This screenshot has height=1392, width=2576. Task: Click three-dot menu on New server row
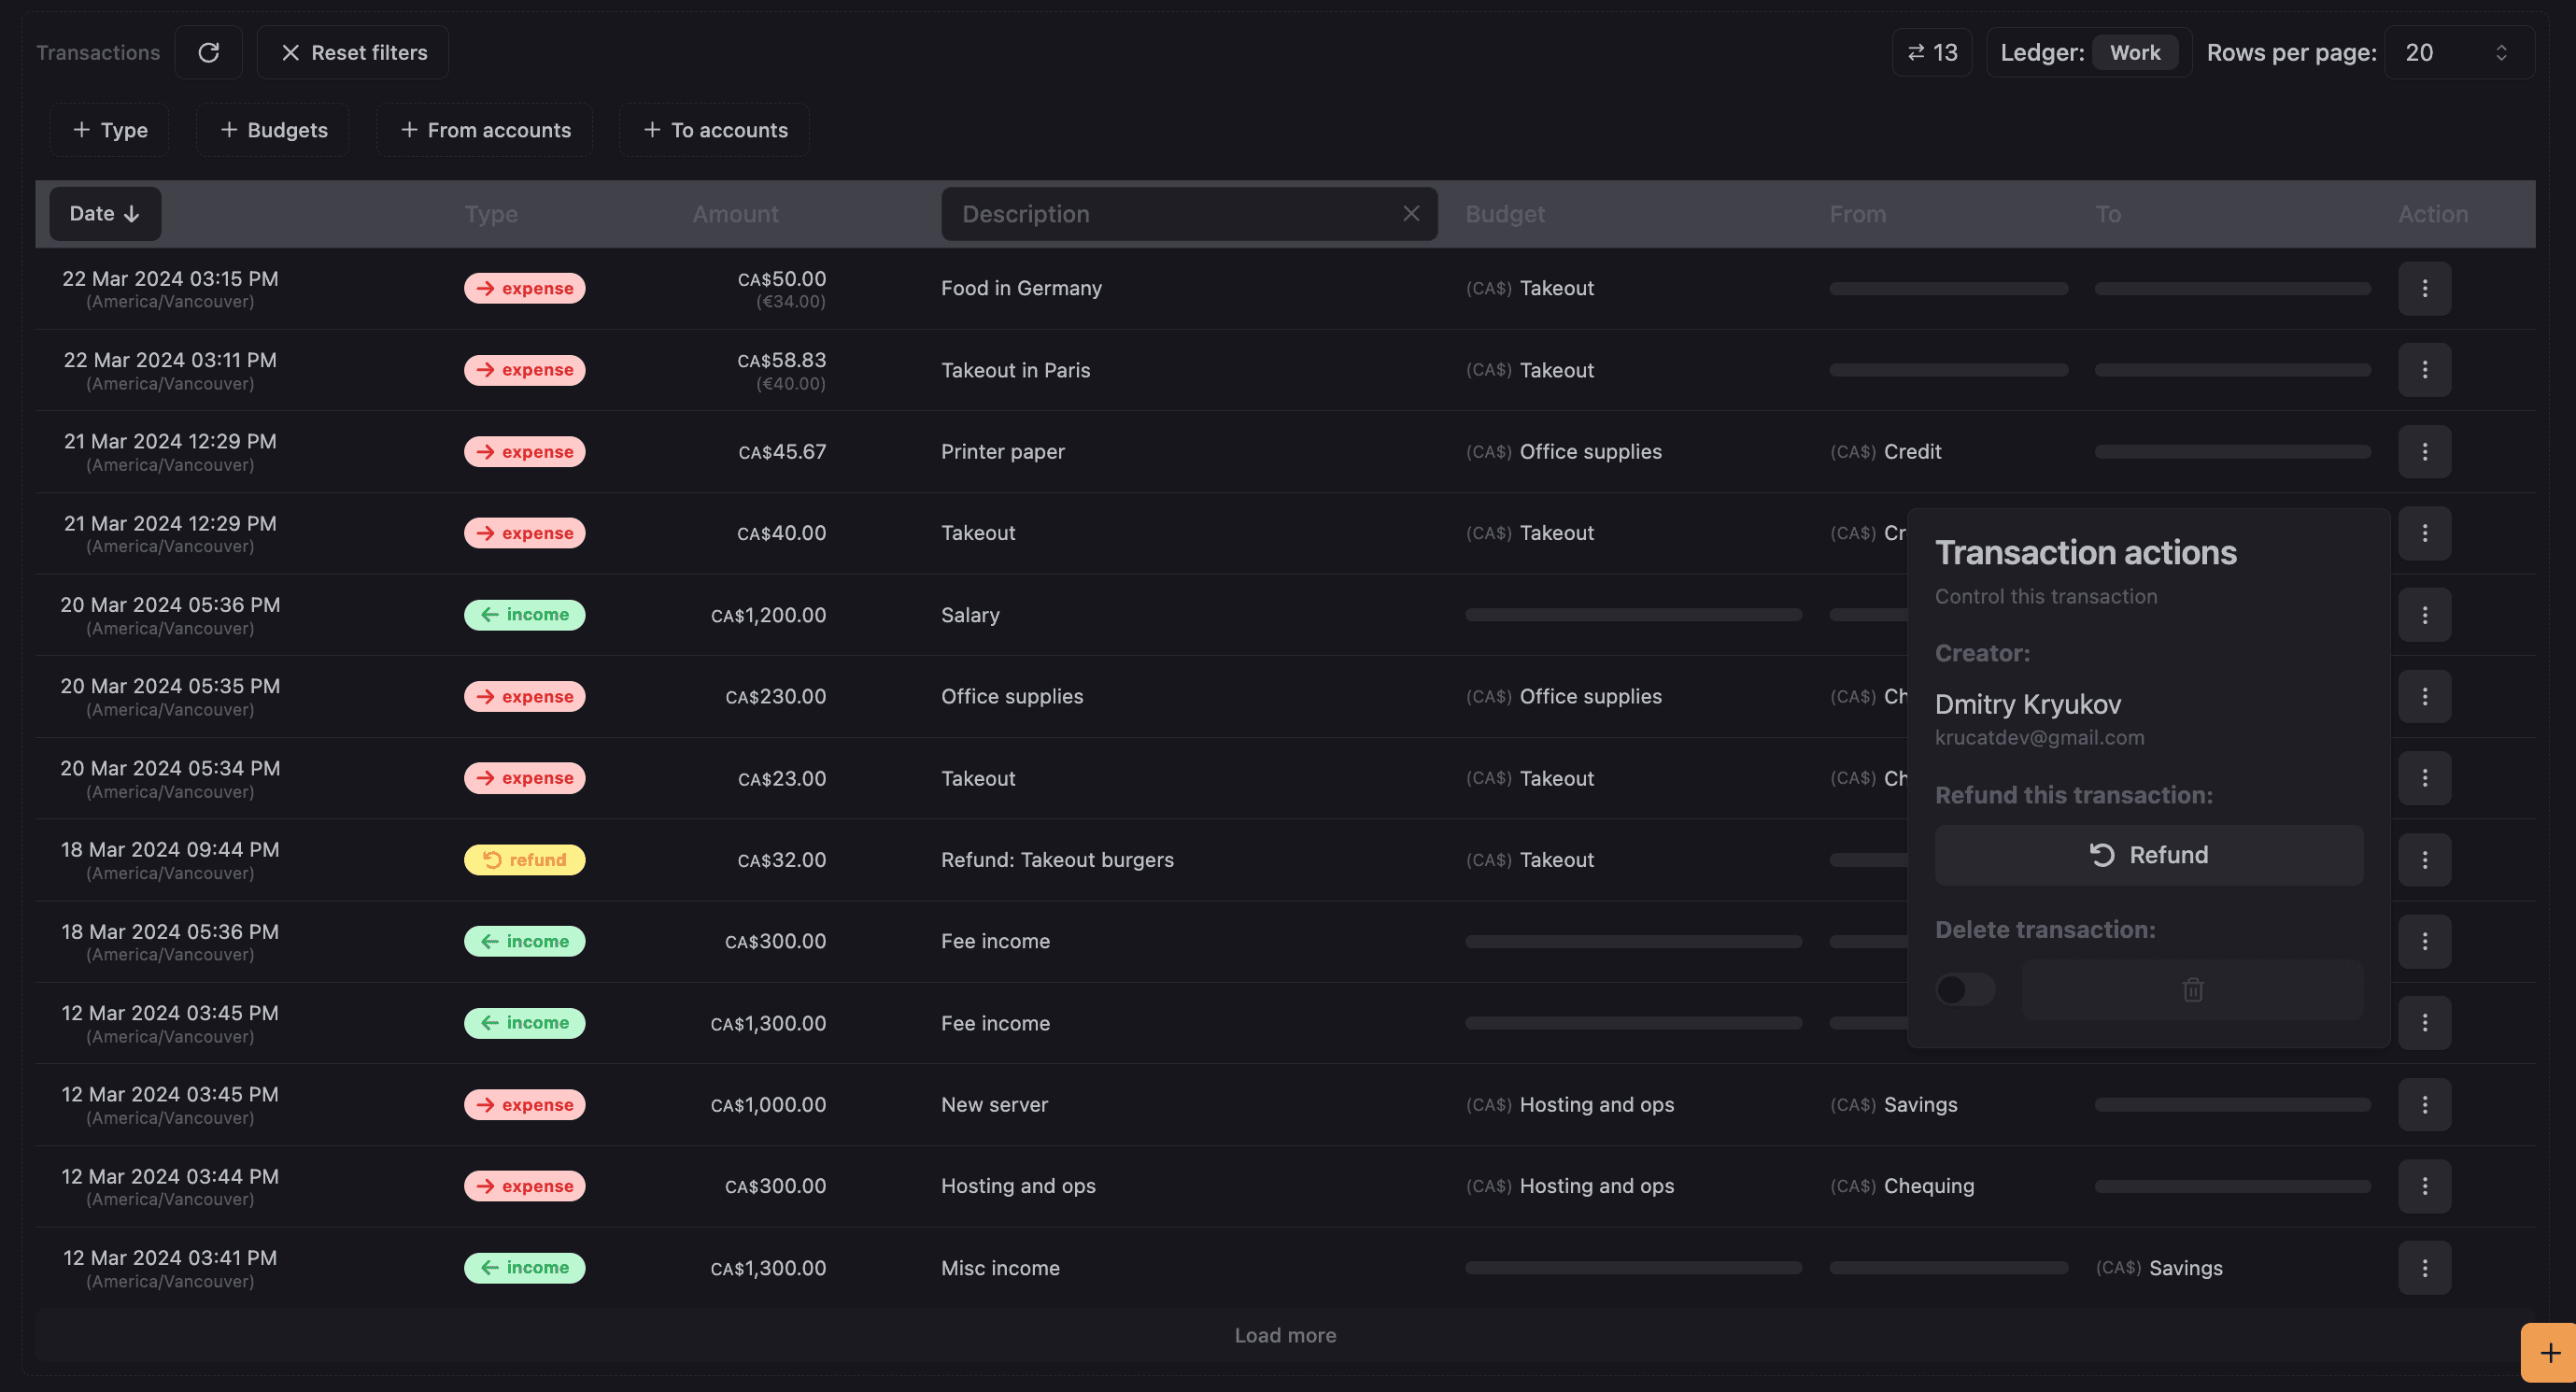2424,1105
